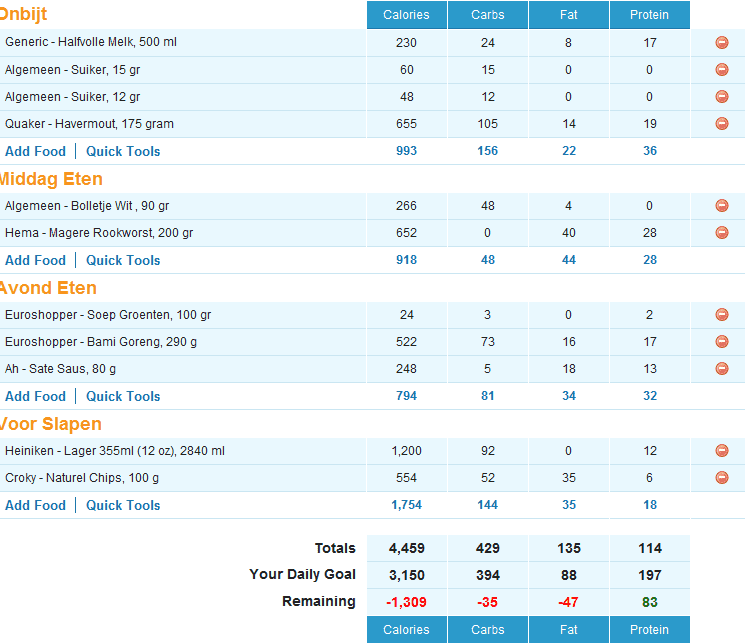
Task: Add Food to the Onbijt meal
Action: pos(35,152)
